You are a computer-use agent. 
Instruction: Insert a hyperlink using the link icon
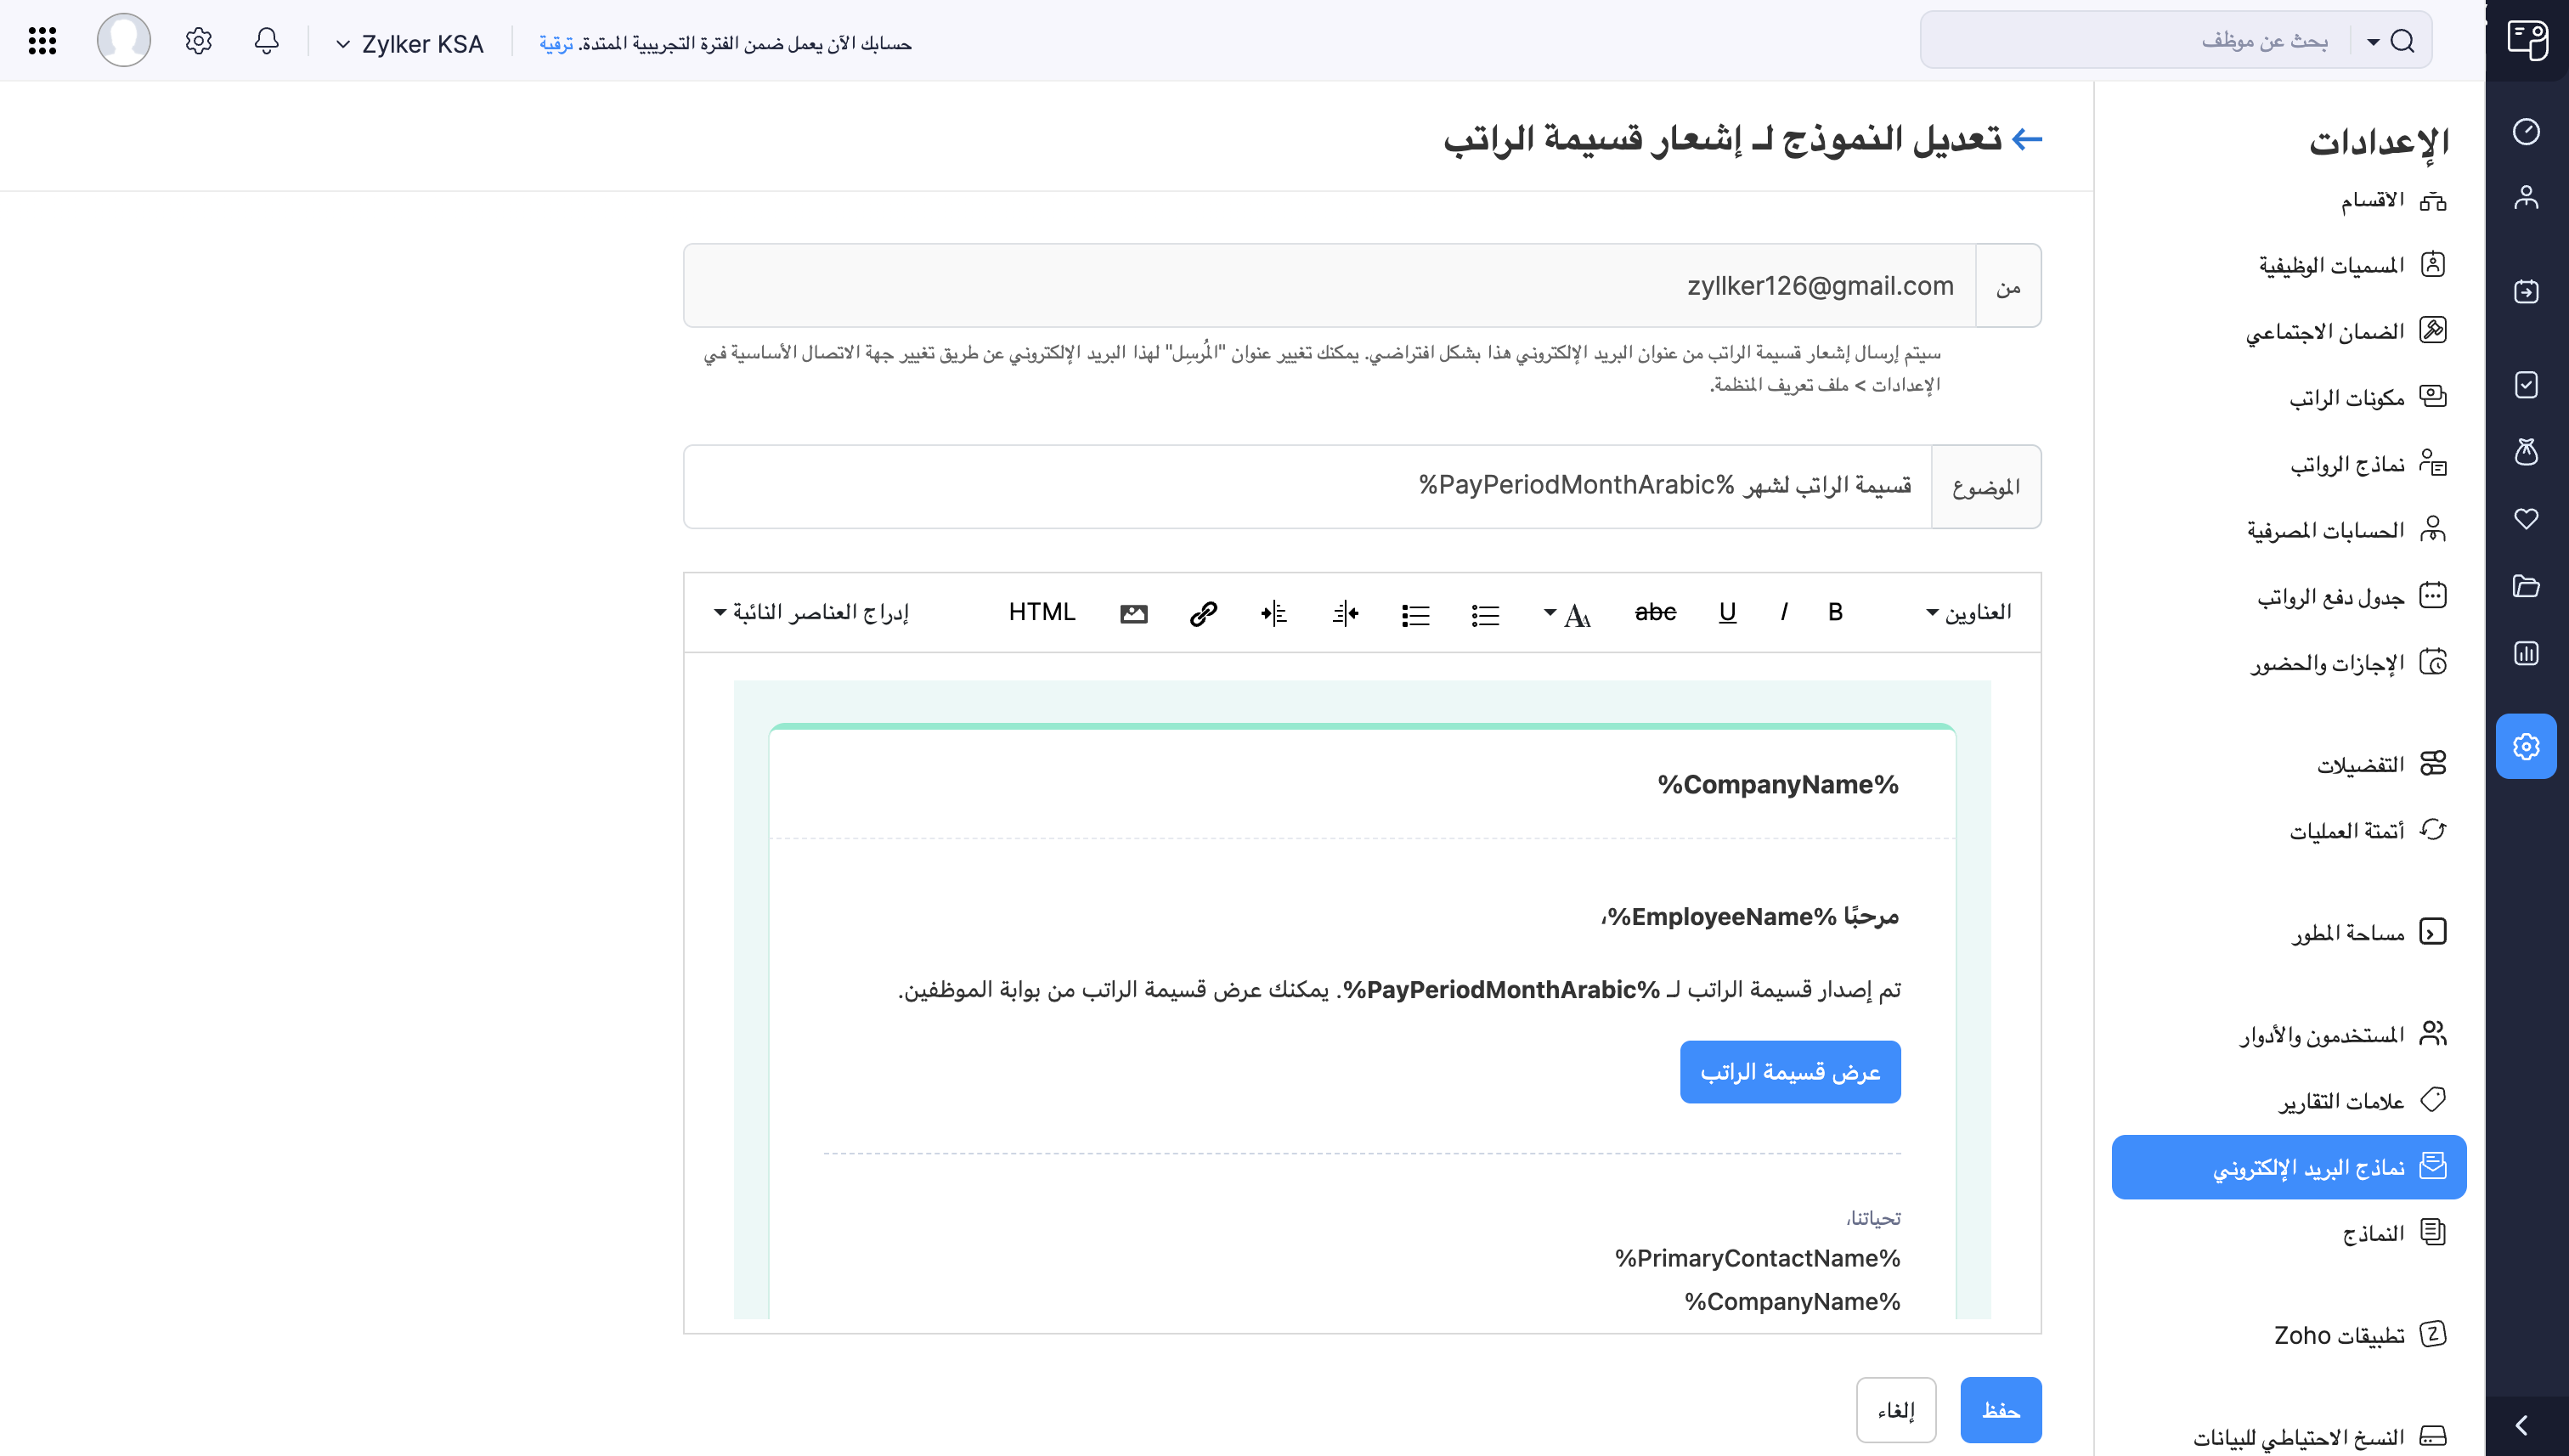[1203, 613]
